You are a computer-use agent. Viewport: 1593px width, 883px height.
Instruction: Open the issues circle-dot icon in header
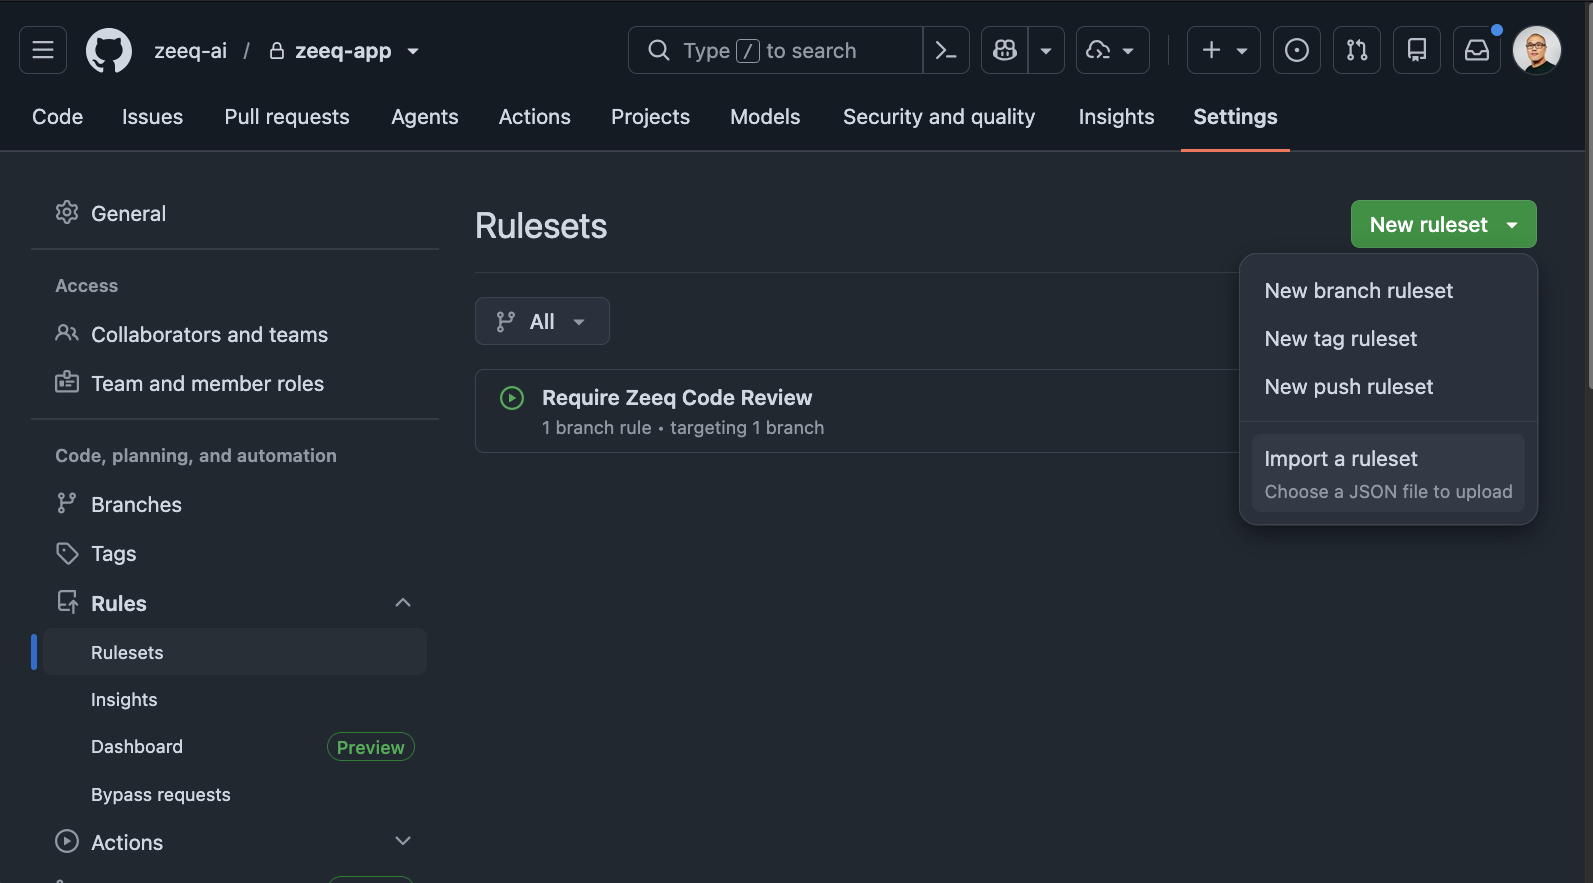coord(1297,50)
